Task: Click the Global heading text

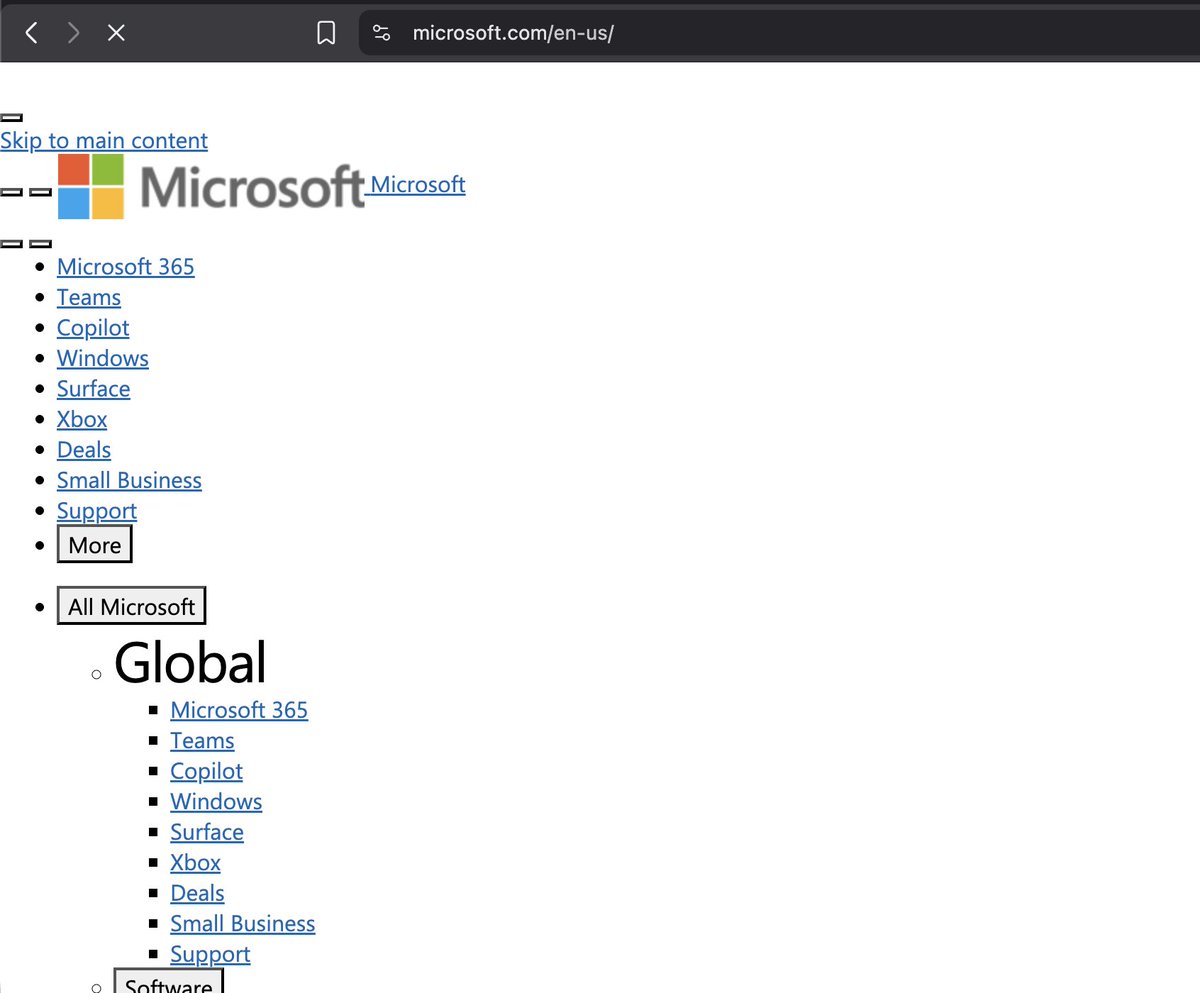Action: (x=190, y=662)
